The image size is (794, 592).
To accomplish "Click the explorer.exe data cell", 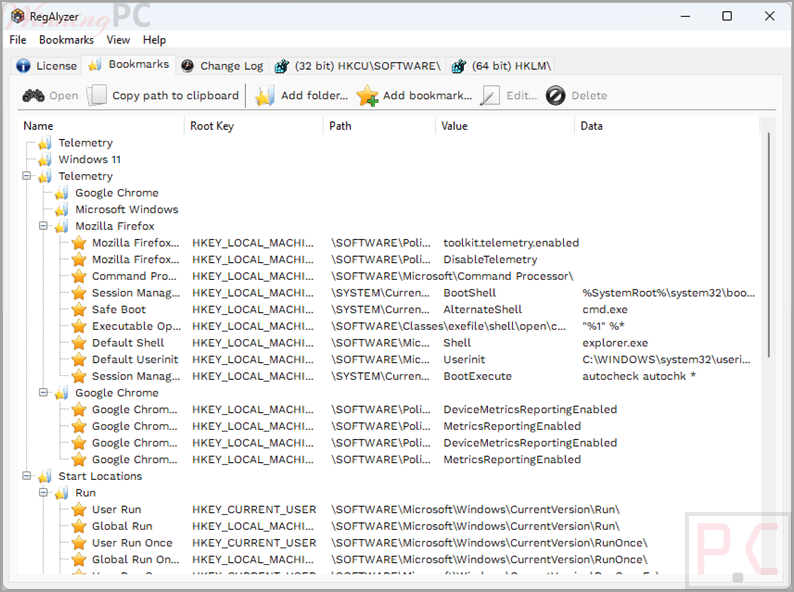I will pos(615,343).
